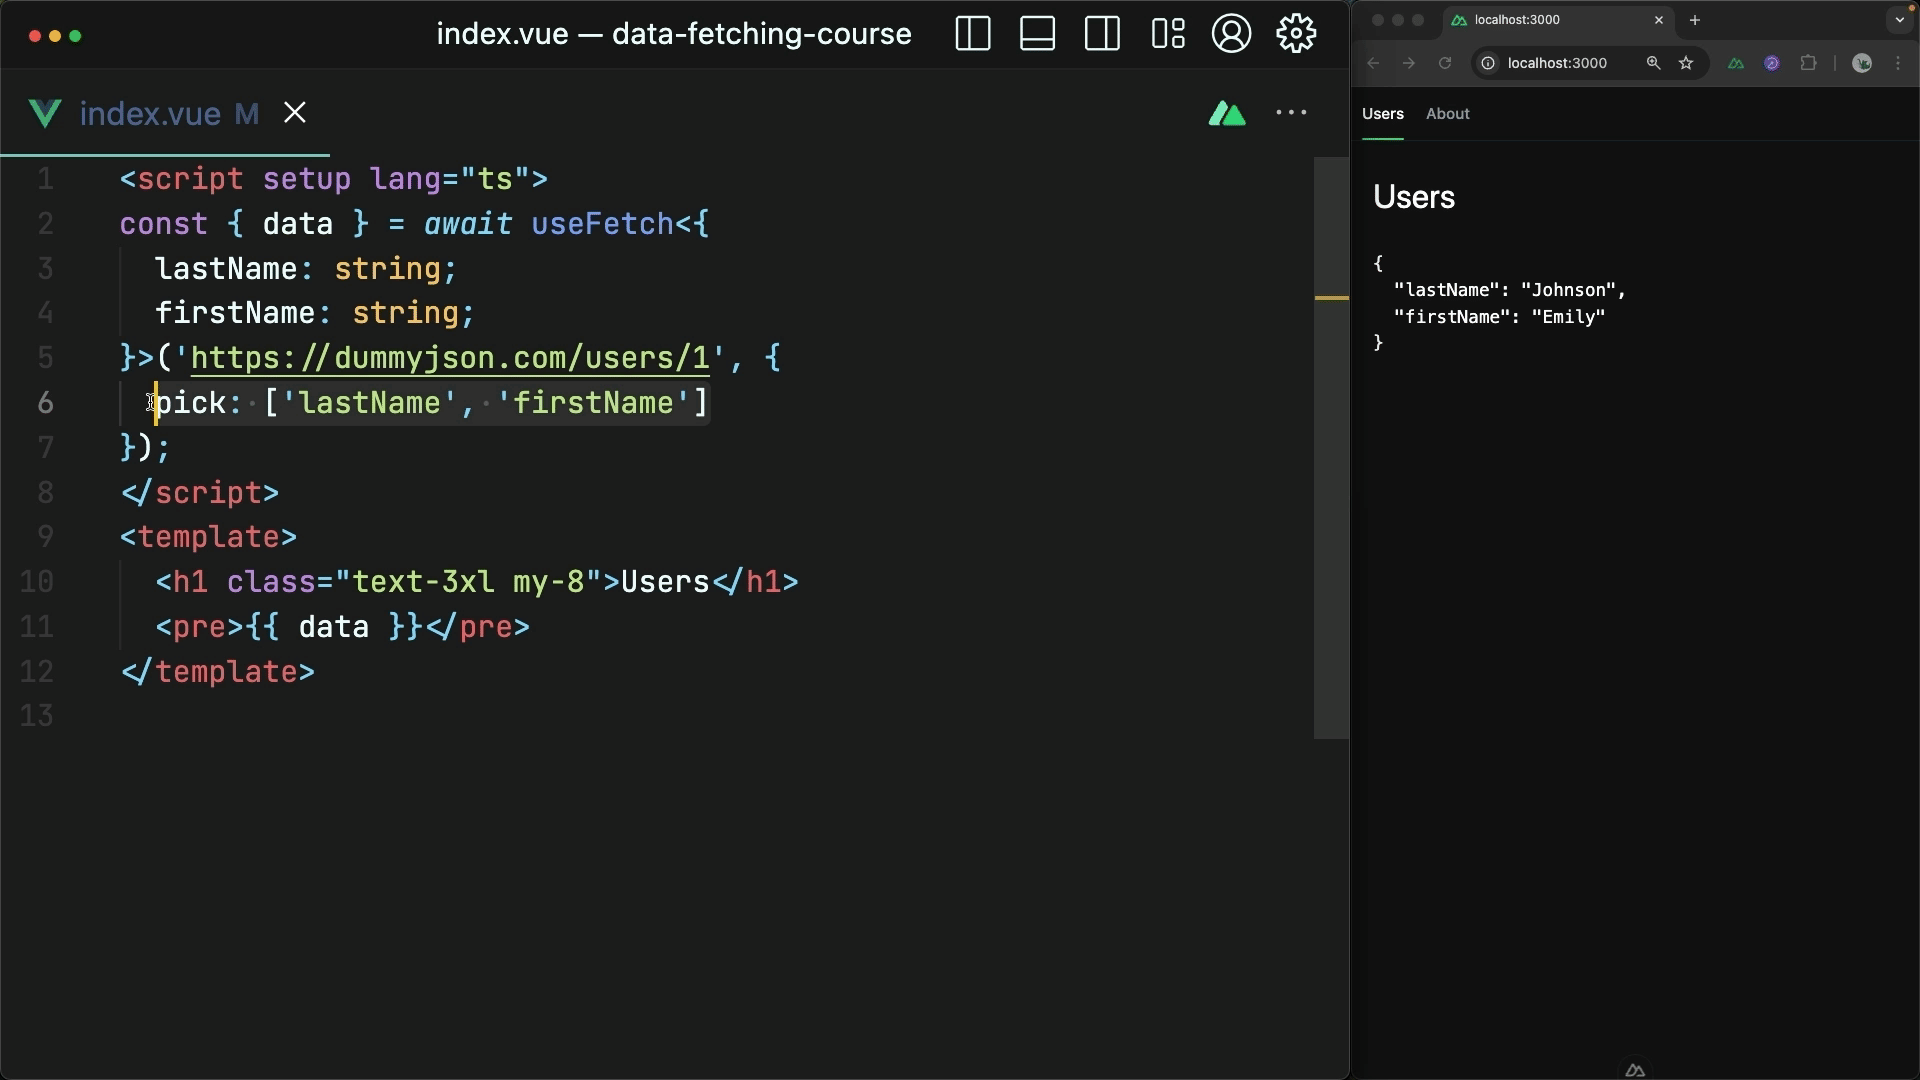The height and width of the screenshot is (1080, 1920).
Task: Close the index.vue editor tab
Action: 294,113
